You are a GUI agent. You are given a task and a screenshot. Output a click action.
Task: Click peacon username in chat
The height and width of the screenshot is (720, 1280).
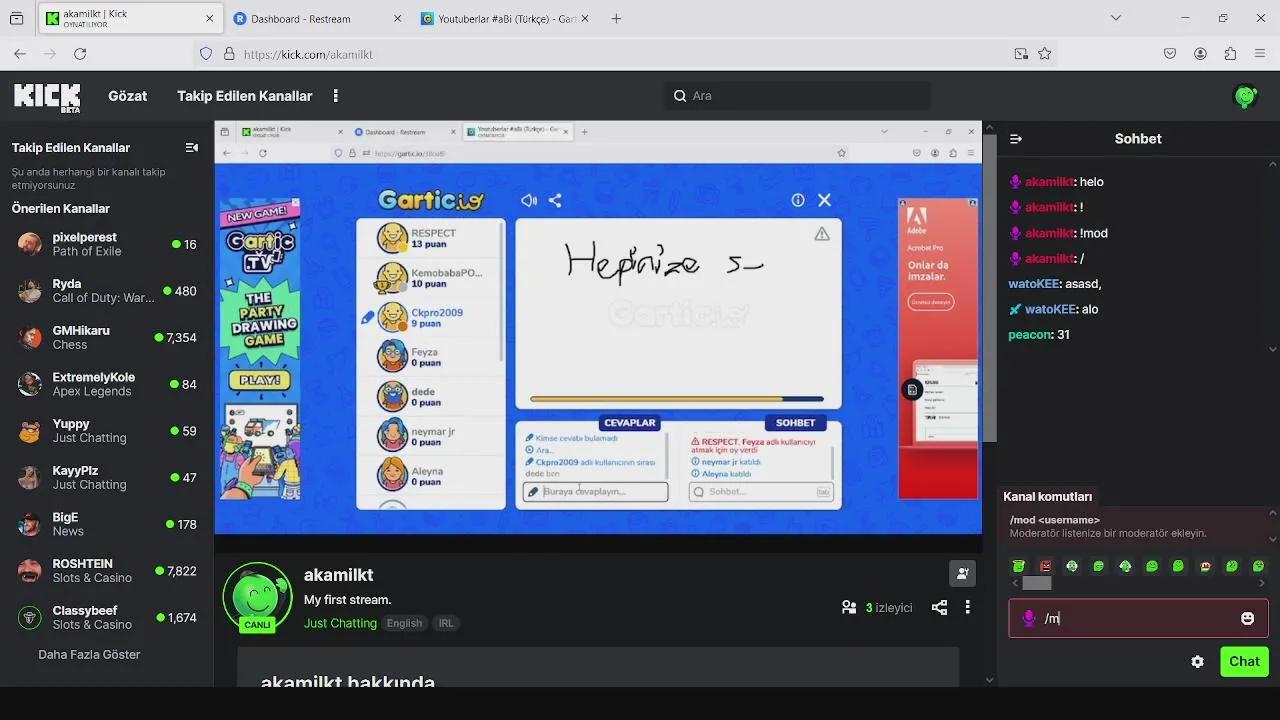coord(1030,335)
